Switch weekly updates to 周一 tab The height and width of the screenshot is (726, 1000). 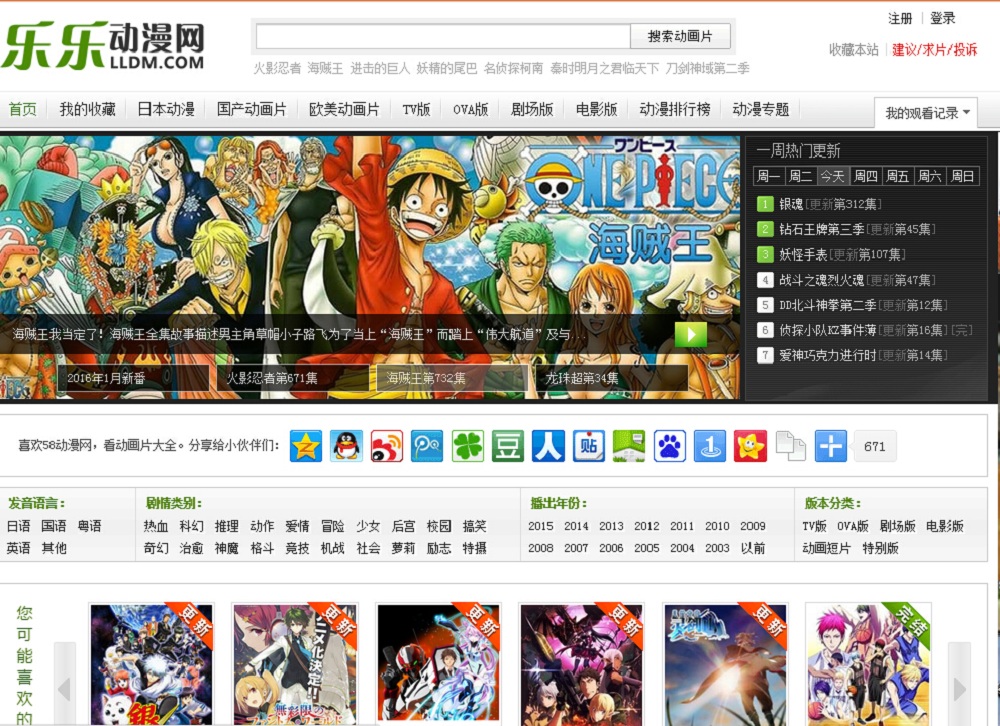click(768, 176)
